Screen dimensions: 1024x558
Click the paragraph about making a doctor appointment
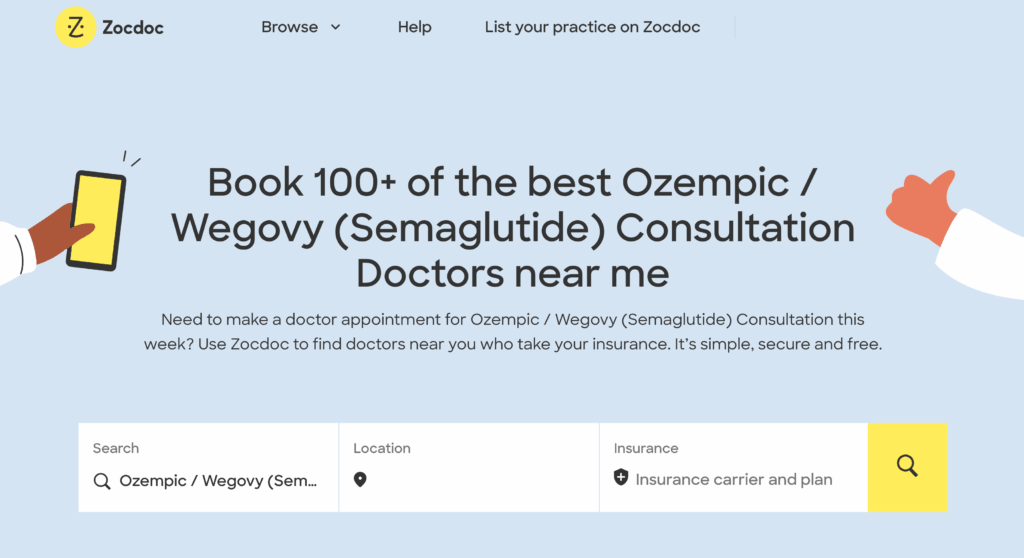pyautogui.click(x=513, y=332)
